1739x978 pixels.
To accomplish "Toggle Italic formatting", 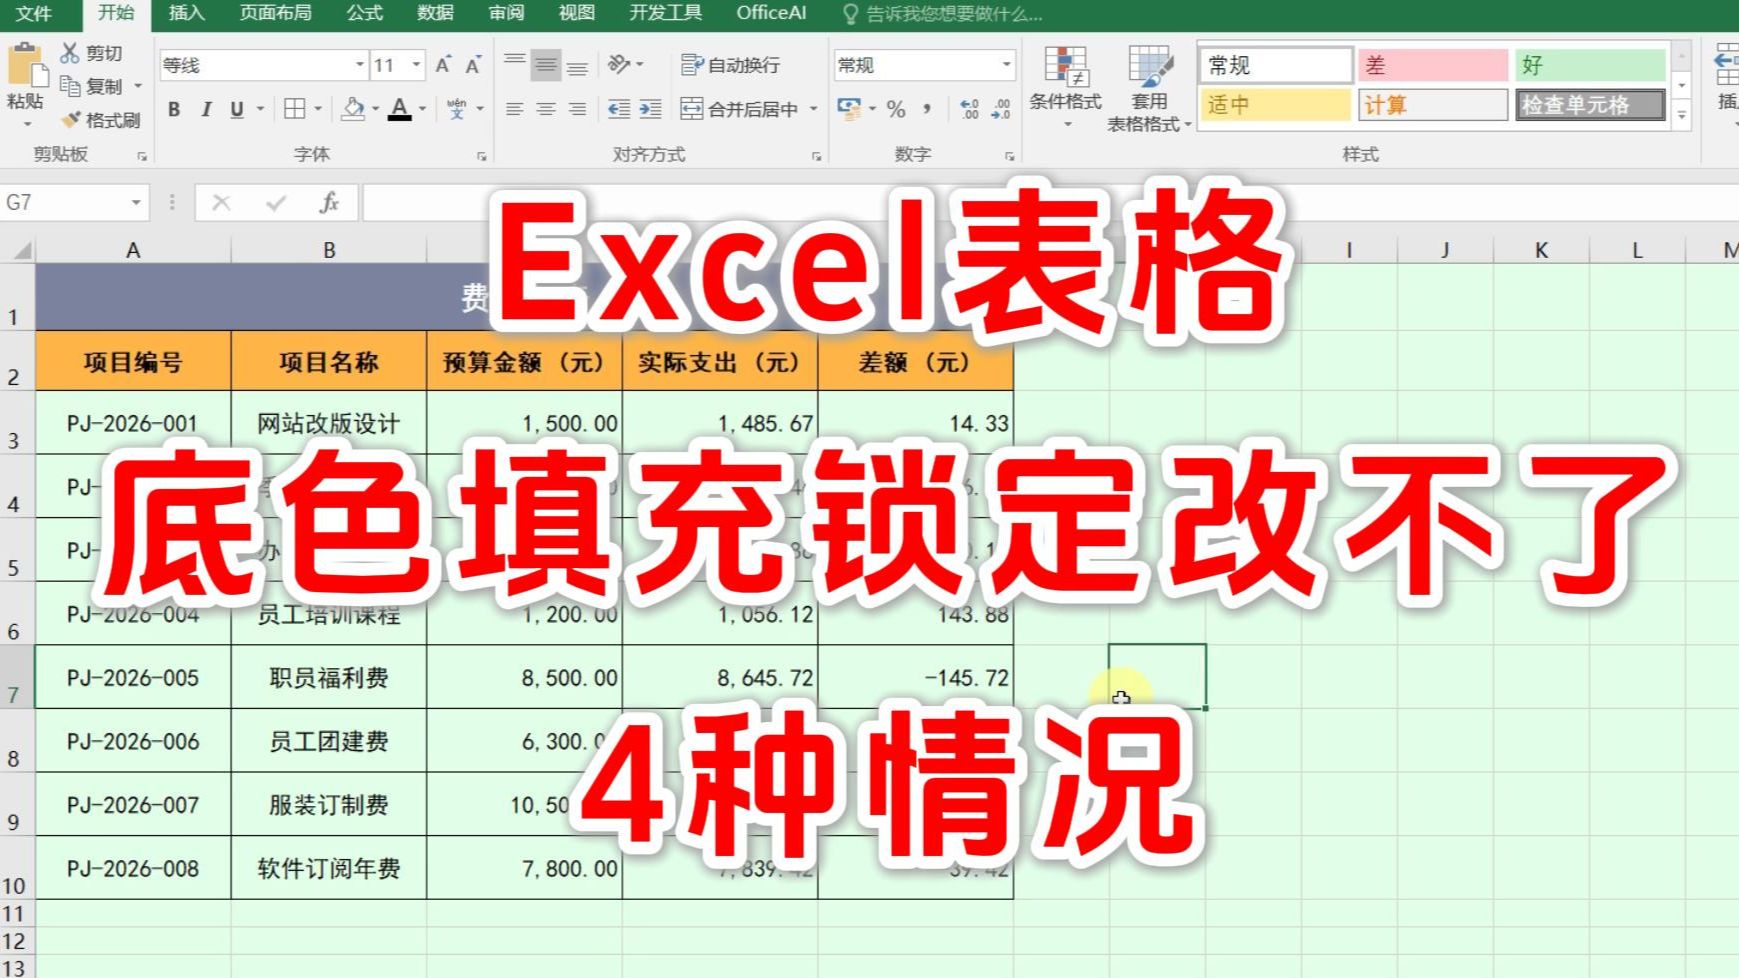I will click(205, 109).
